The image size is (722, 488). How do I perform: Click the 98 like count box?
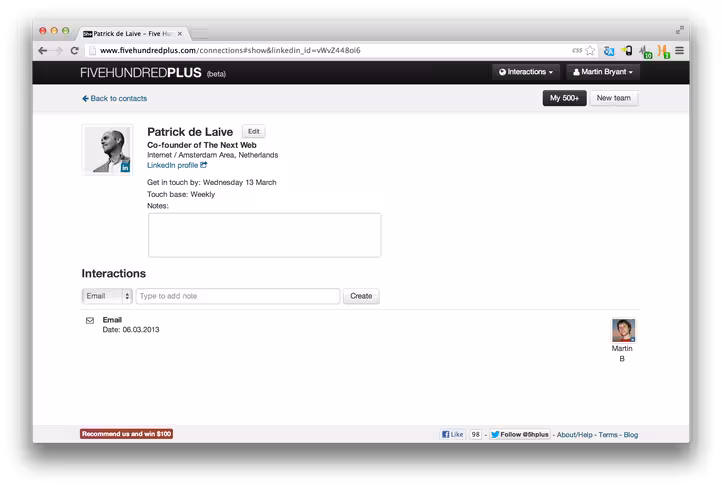(x=476, y=434)
